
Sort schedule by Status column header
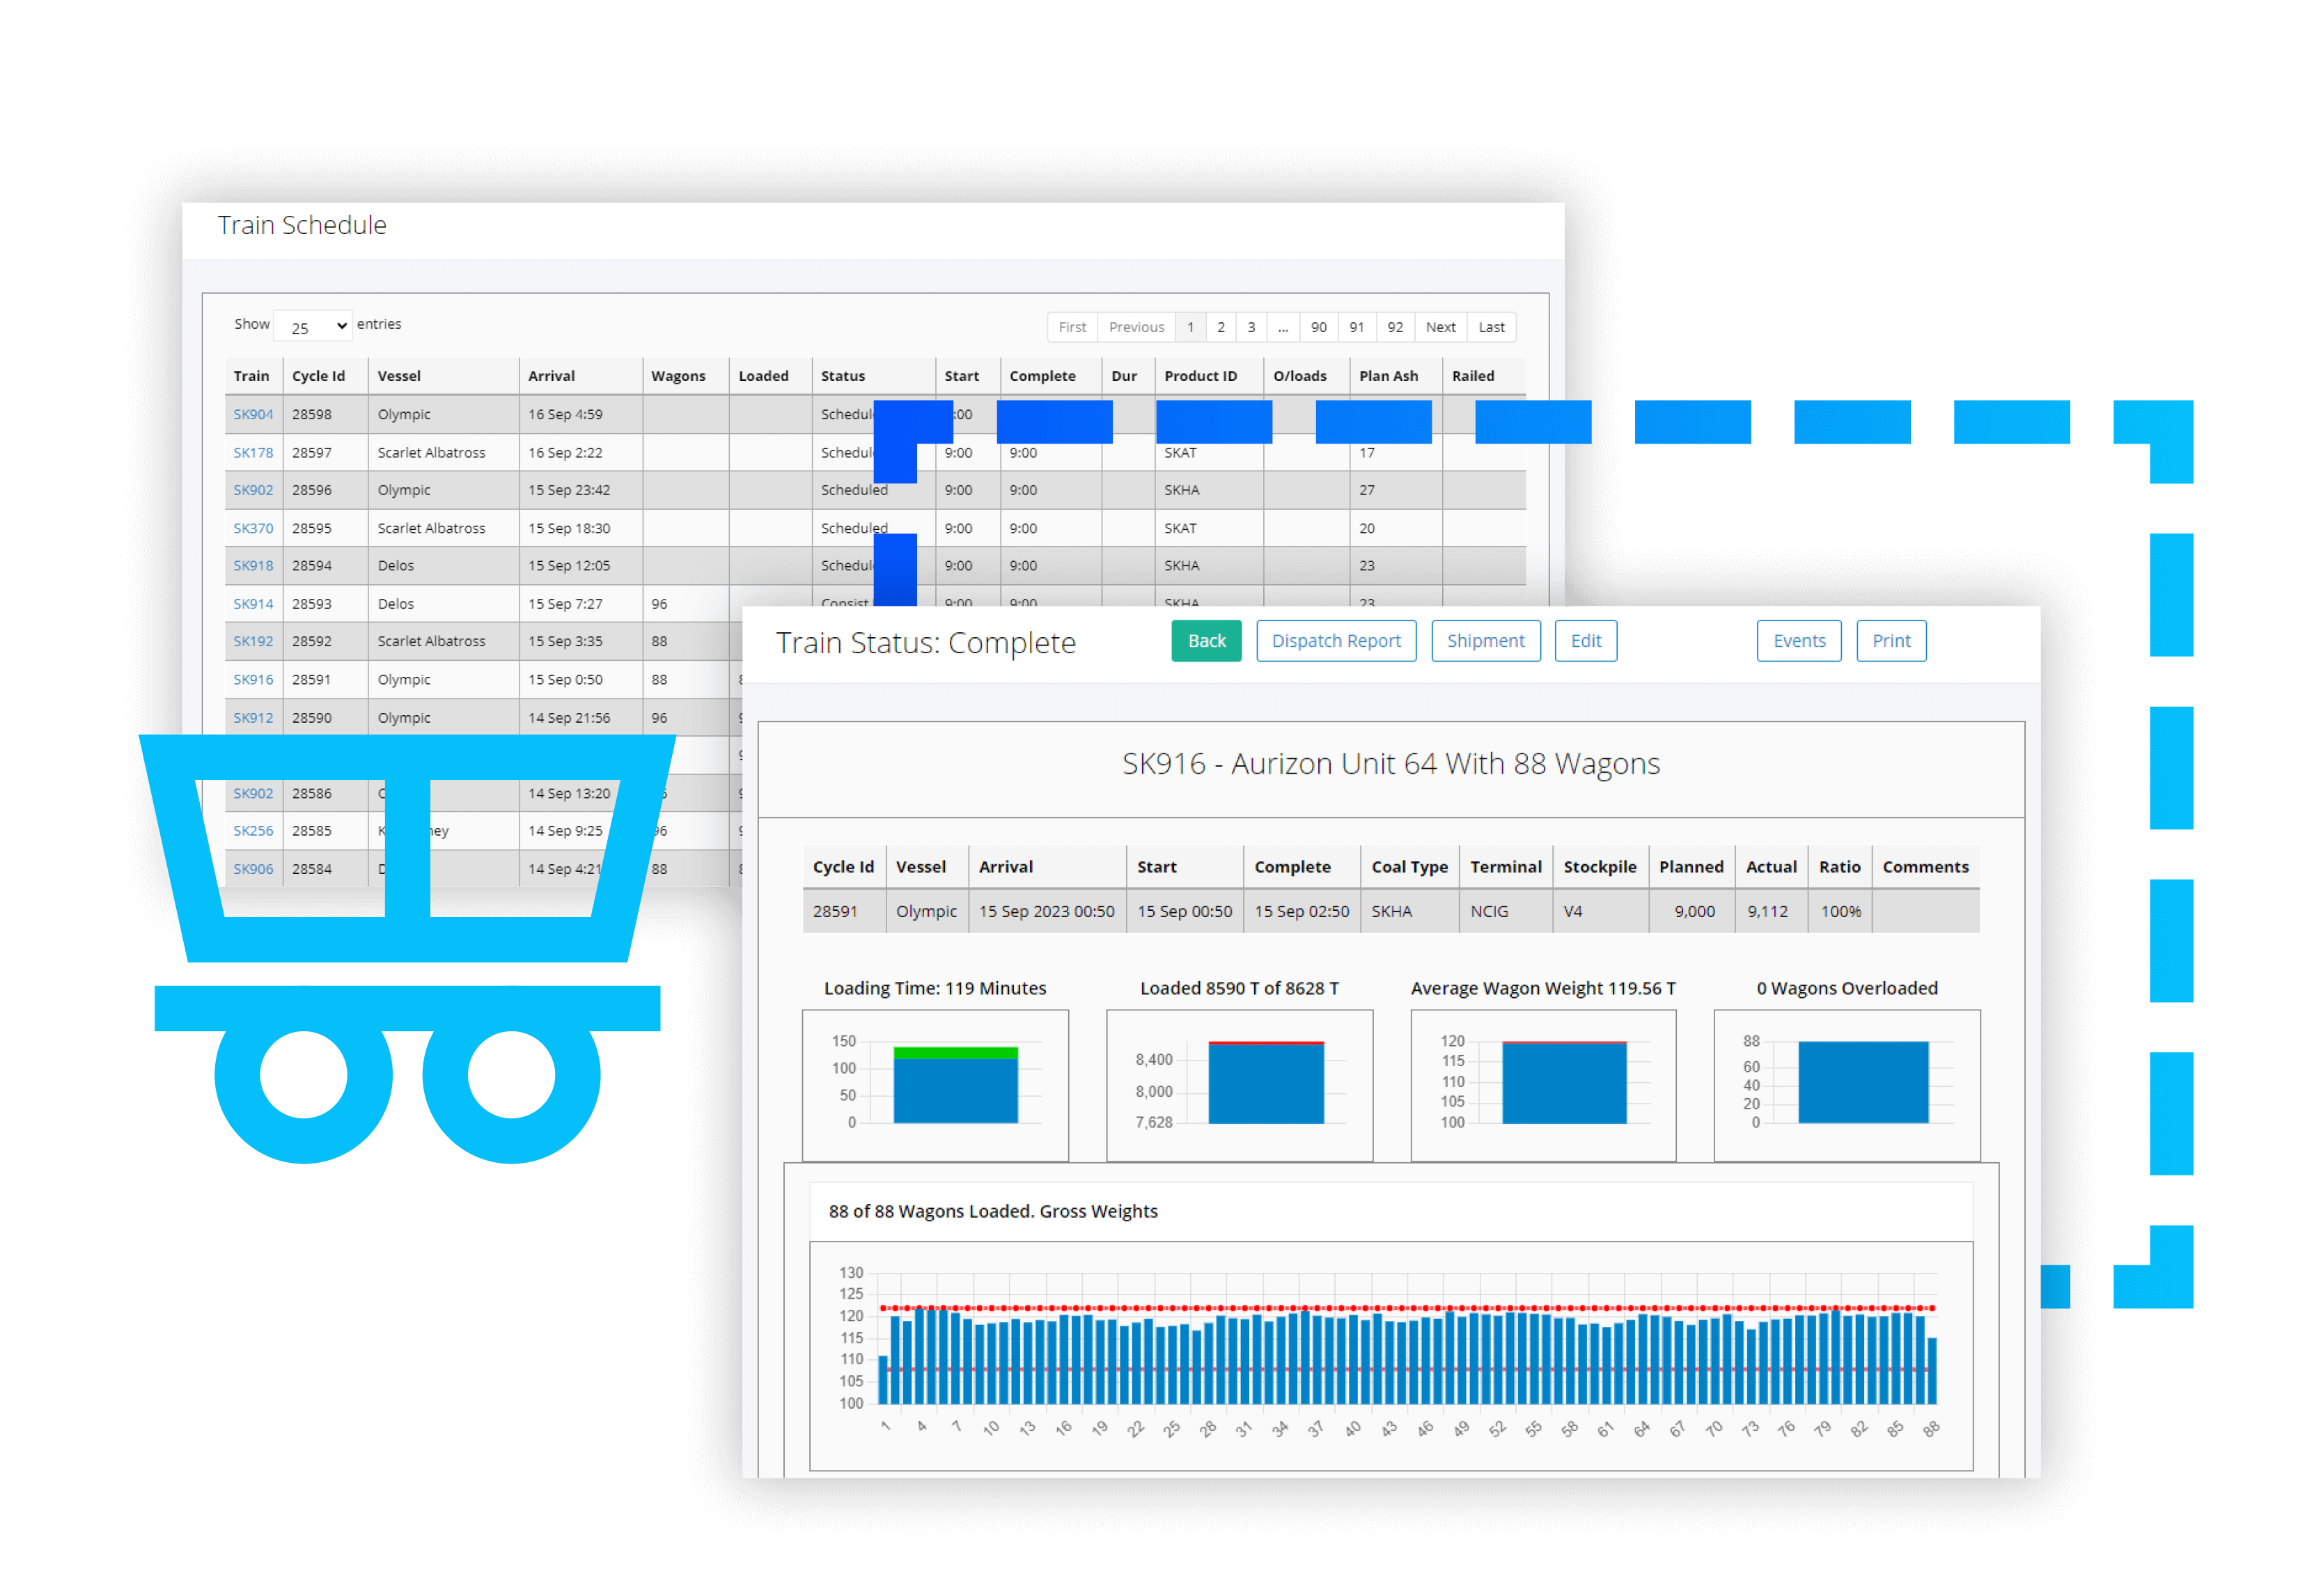(x=873, y=376)
